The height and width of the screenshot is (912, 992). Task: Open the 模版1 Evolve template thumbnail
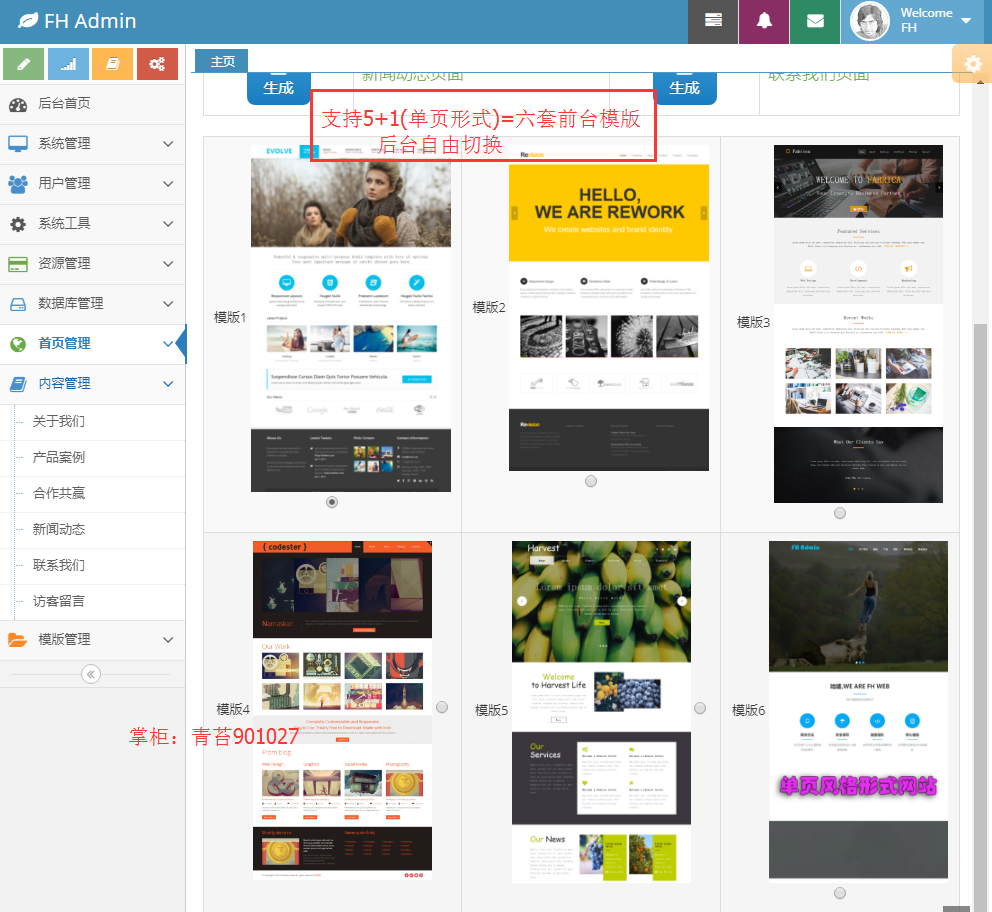[x=351, y=318]
